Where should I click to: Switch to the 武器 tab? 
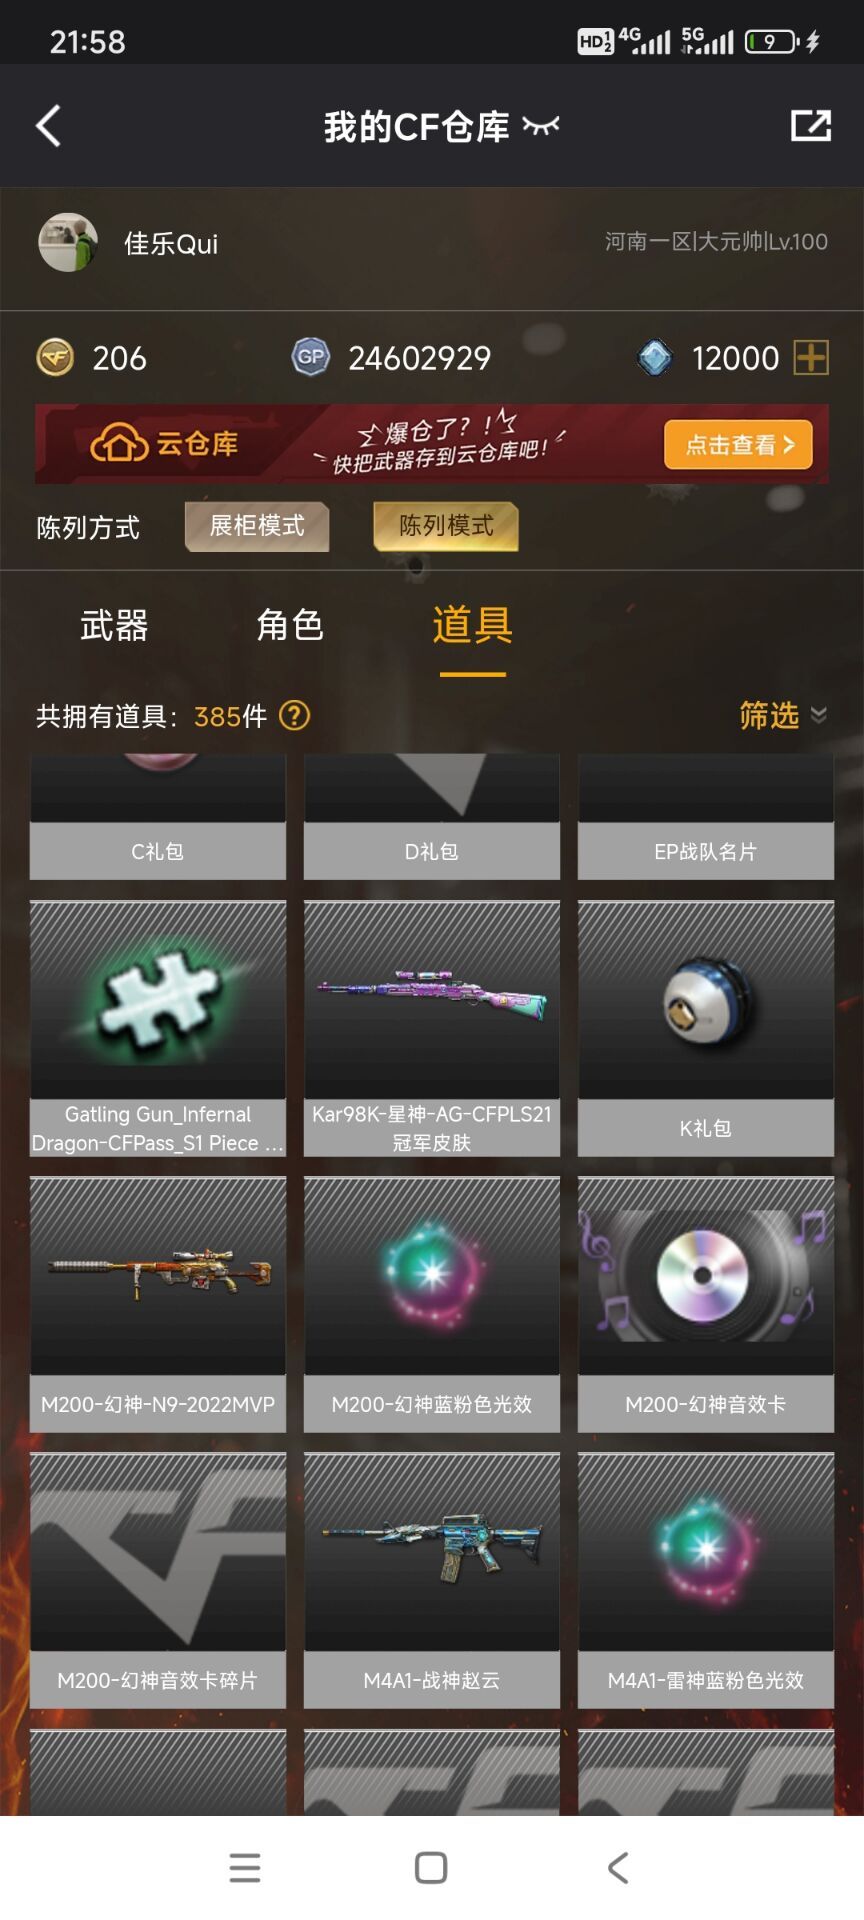[x=114, y=626]
